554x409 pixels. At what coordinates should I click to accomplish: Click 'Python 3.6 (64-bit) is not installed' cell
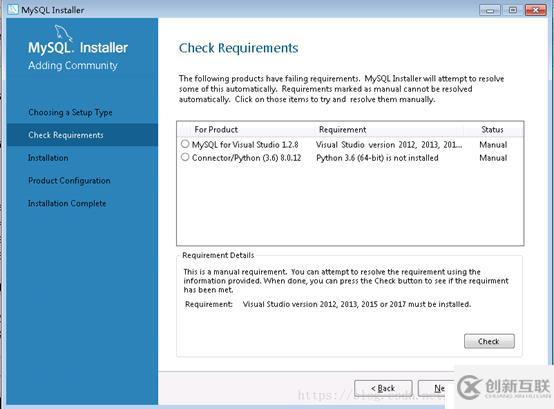click(x=377, y=158)
